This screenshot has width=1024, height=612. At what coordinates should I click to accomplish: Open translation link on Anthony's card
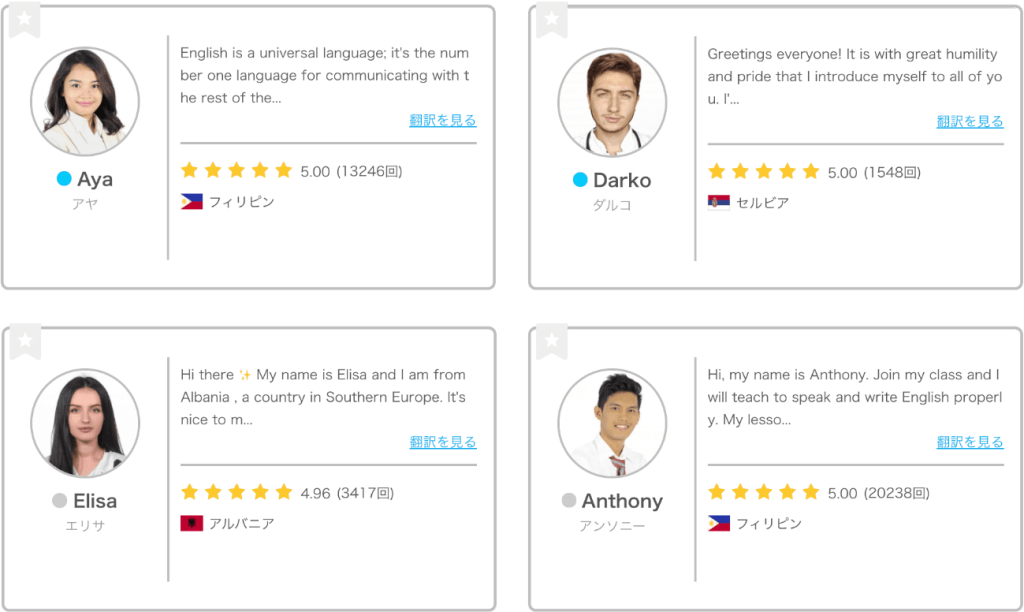coord(969,441)
